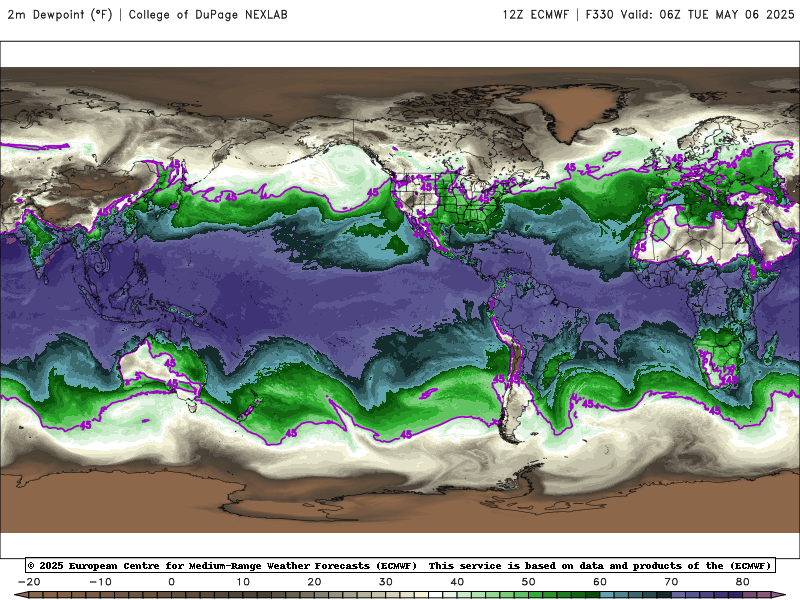
Task: Click the "College of DuPage NEXLAB" label
Action: (x=208, y=15)
